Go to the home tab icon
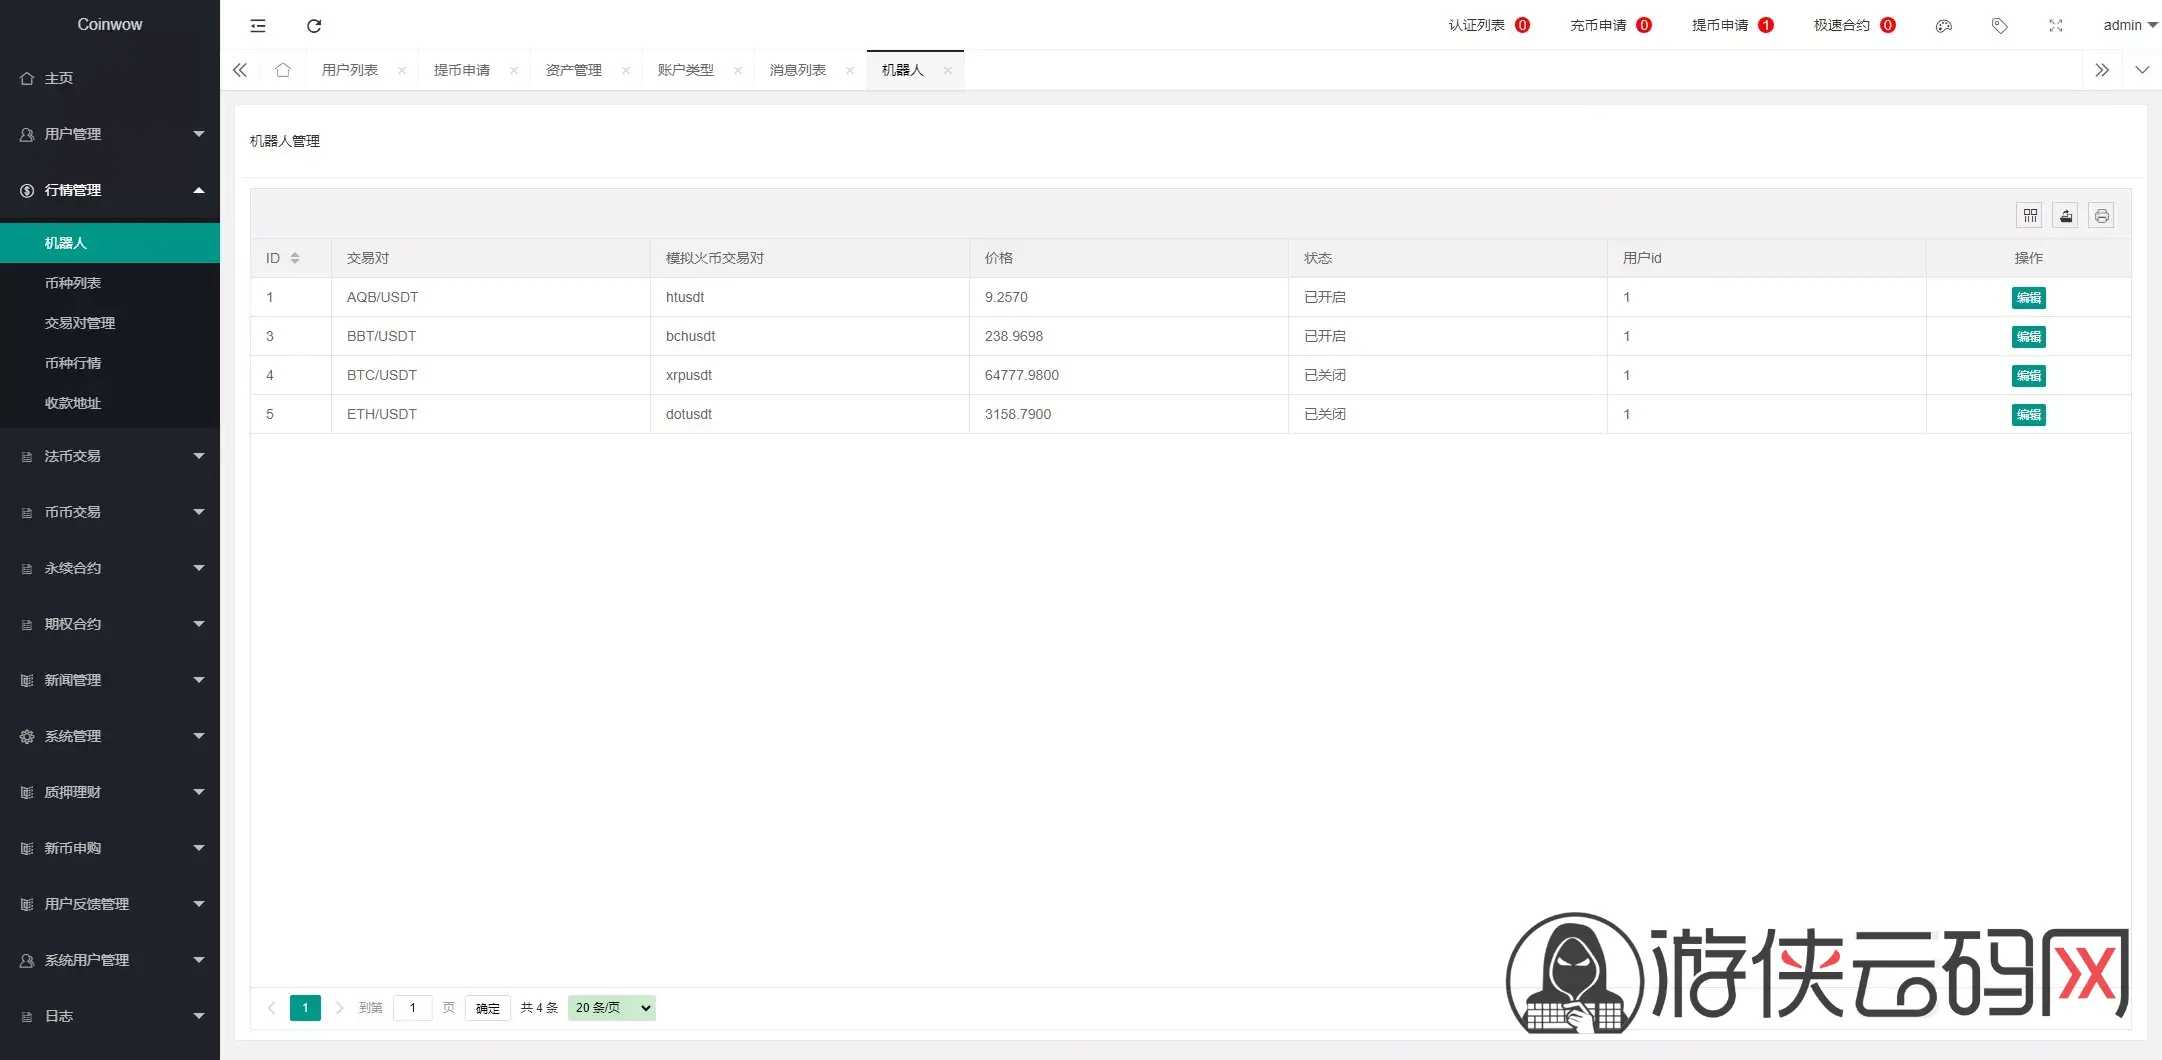The image size is (2162, 1060). (x=283, y=70)
